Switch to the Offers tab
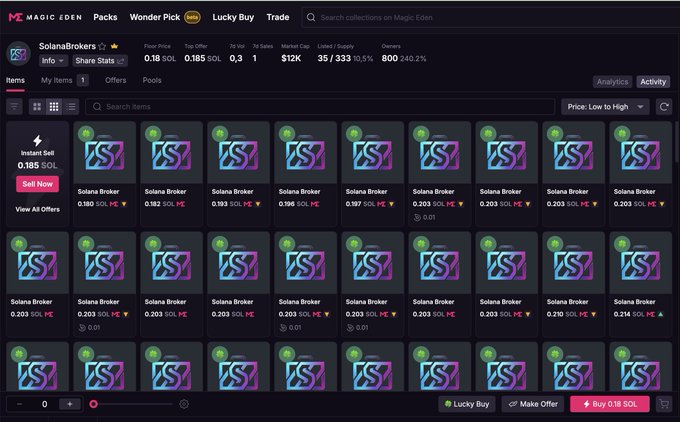The image size is (680, 422). point(115,80)
